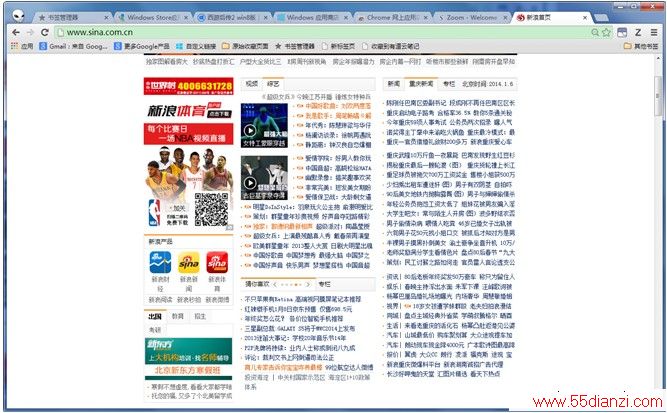Open the 新东方 training banner ad
This screenshot has height=413, width=667.
pos(188,351)
